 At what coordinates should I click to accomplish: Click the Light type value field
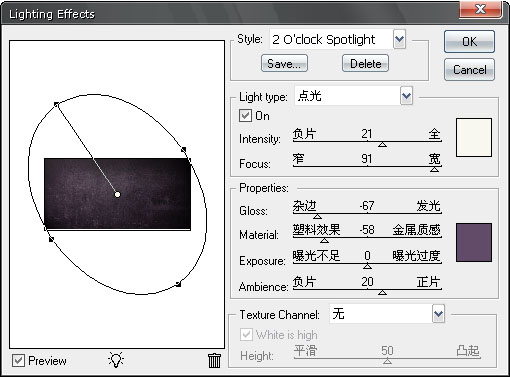tap(347, 96)
